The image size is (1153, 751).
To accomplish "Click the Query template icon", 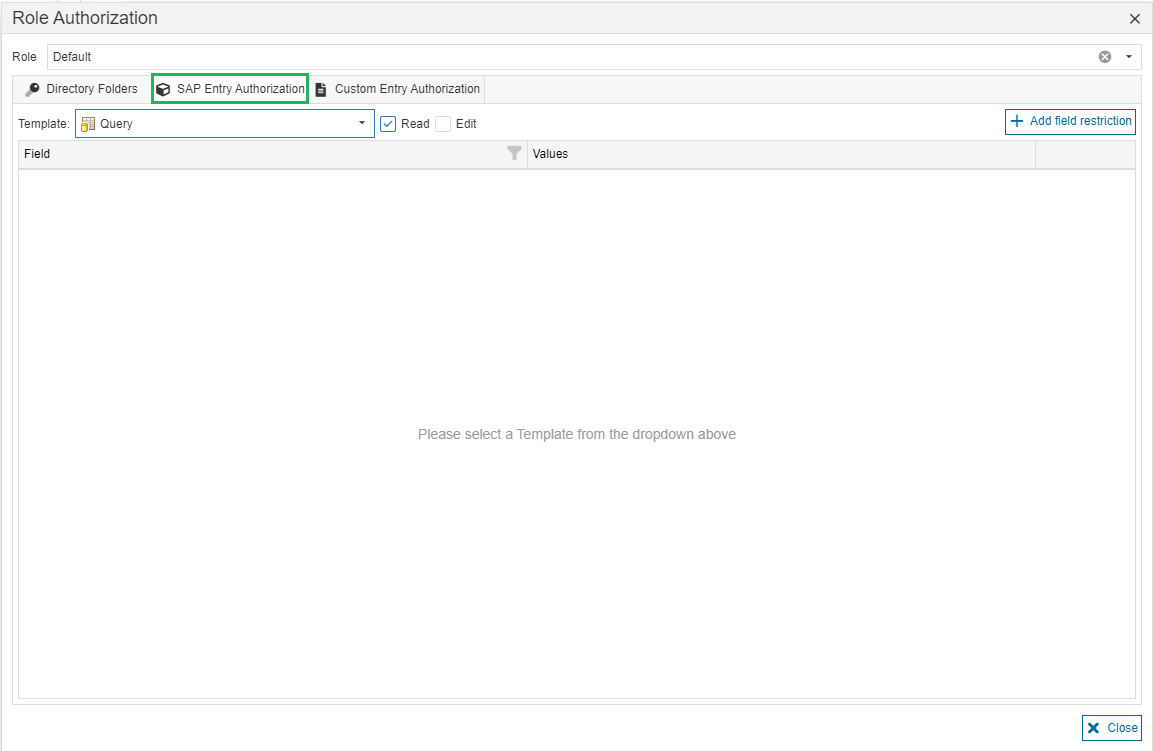I will pos(88,124).
